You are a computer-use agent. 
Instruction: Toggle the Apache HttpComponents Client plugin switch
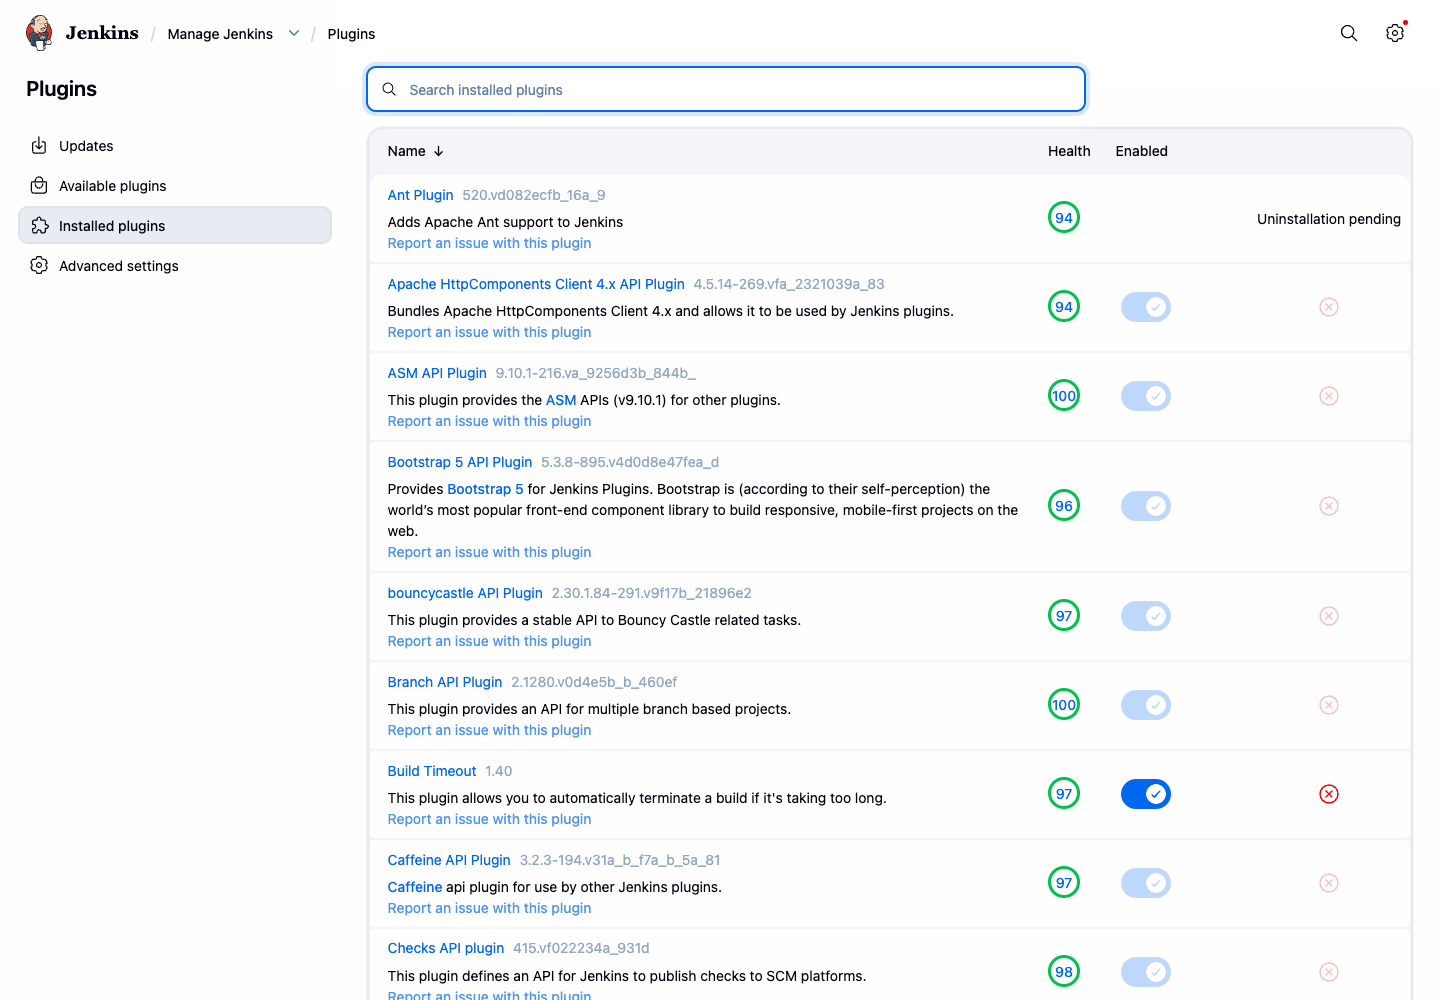point(1146,307)
